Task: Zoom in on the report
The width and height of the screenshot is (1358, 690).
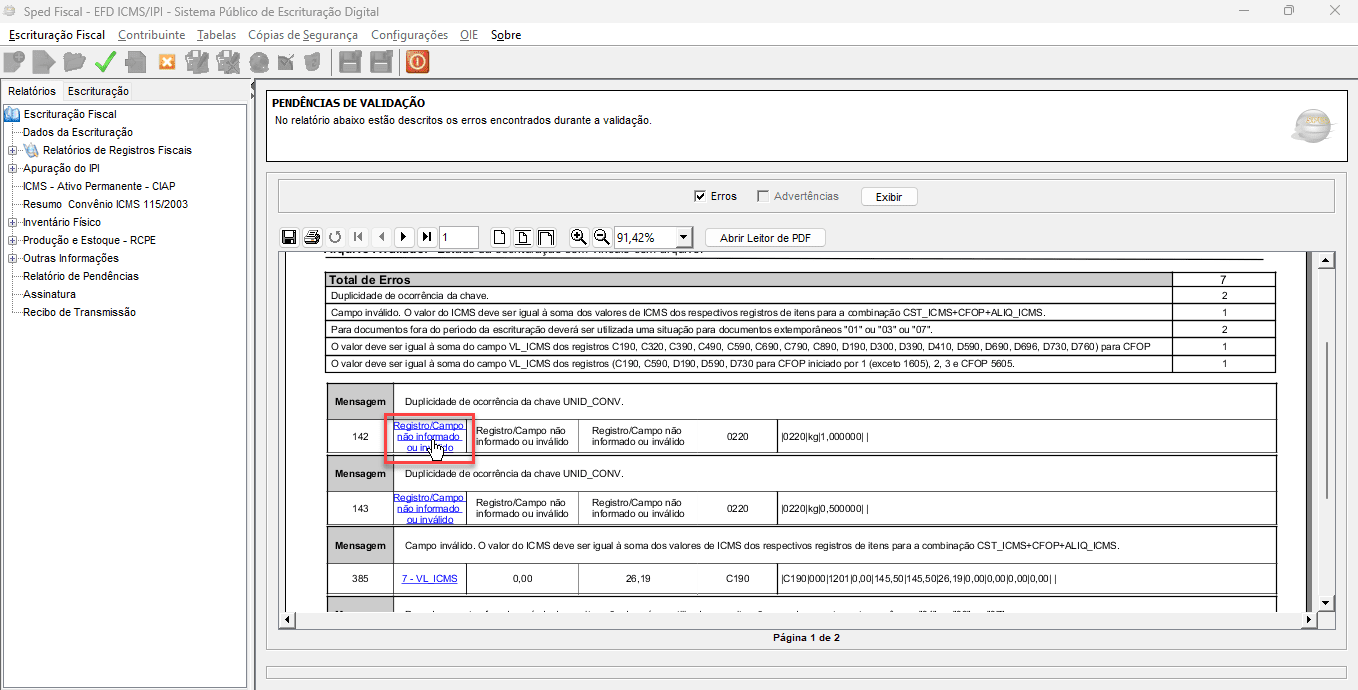Action: (578, 237)
